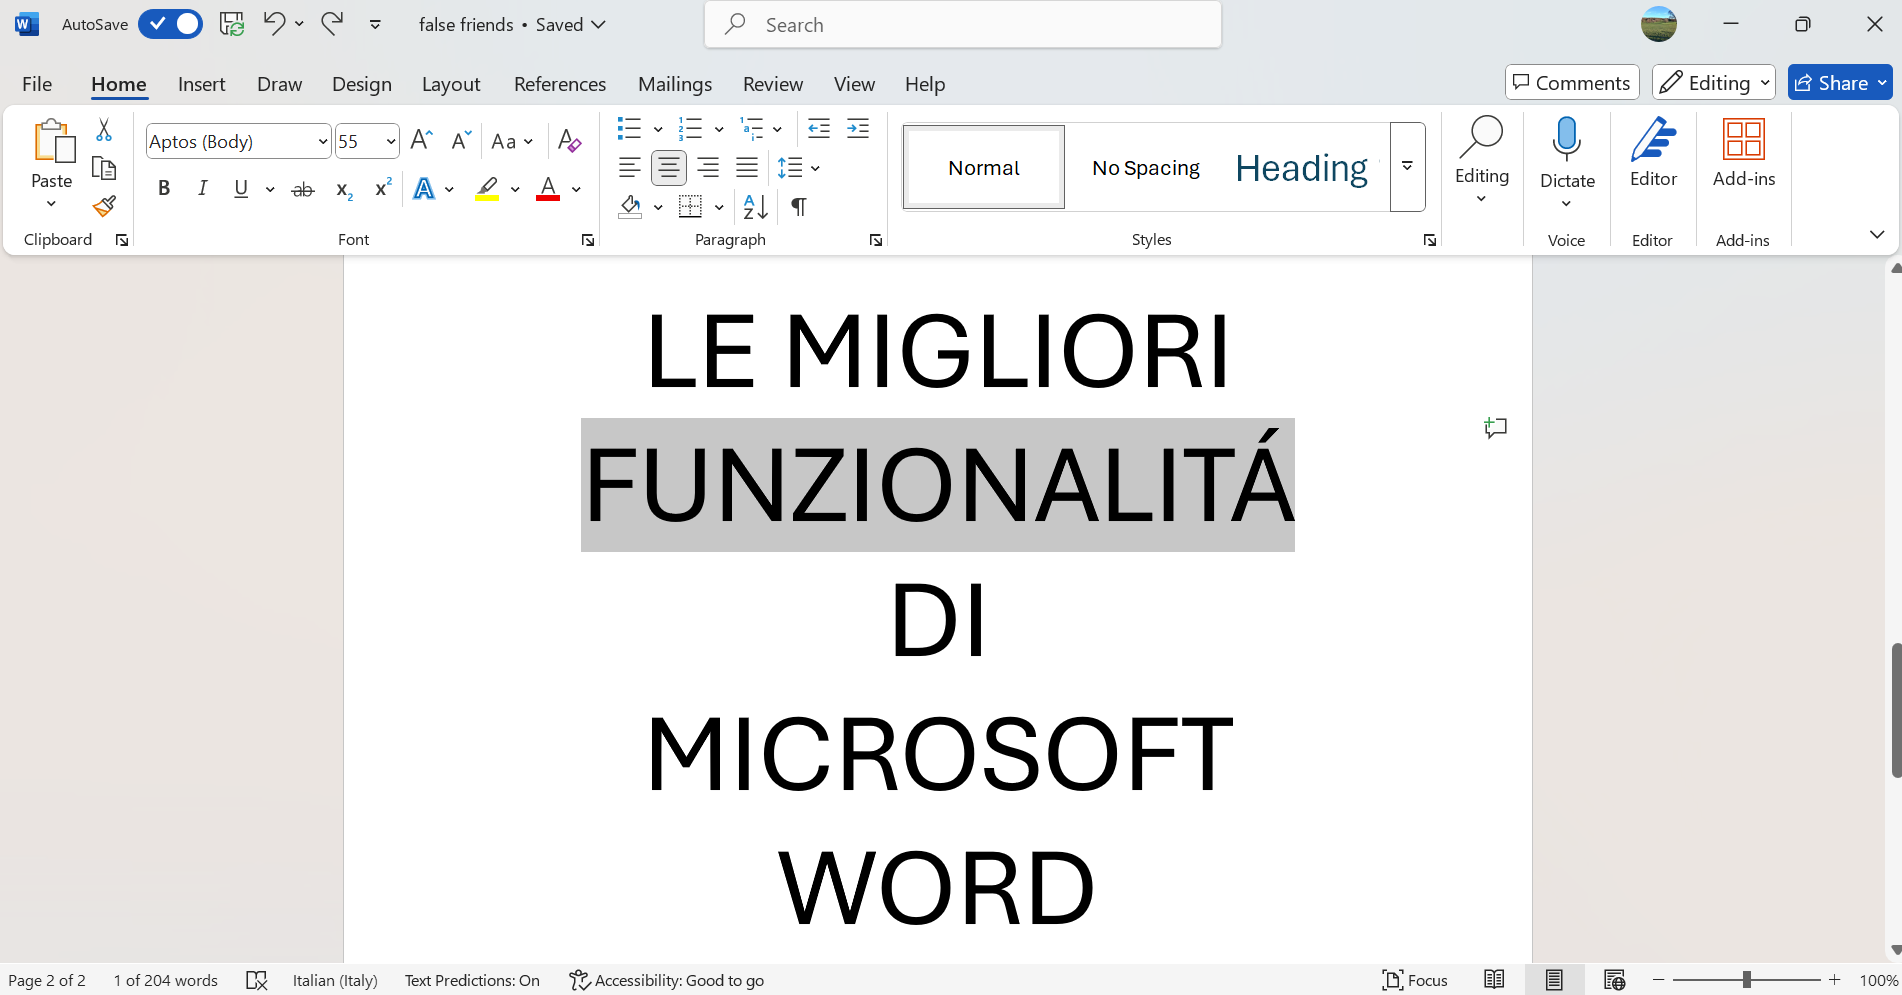Decrease paragraph indent
Screen dimensions: 1902x995
pyautogui.click(x=819, y=128)
